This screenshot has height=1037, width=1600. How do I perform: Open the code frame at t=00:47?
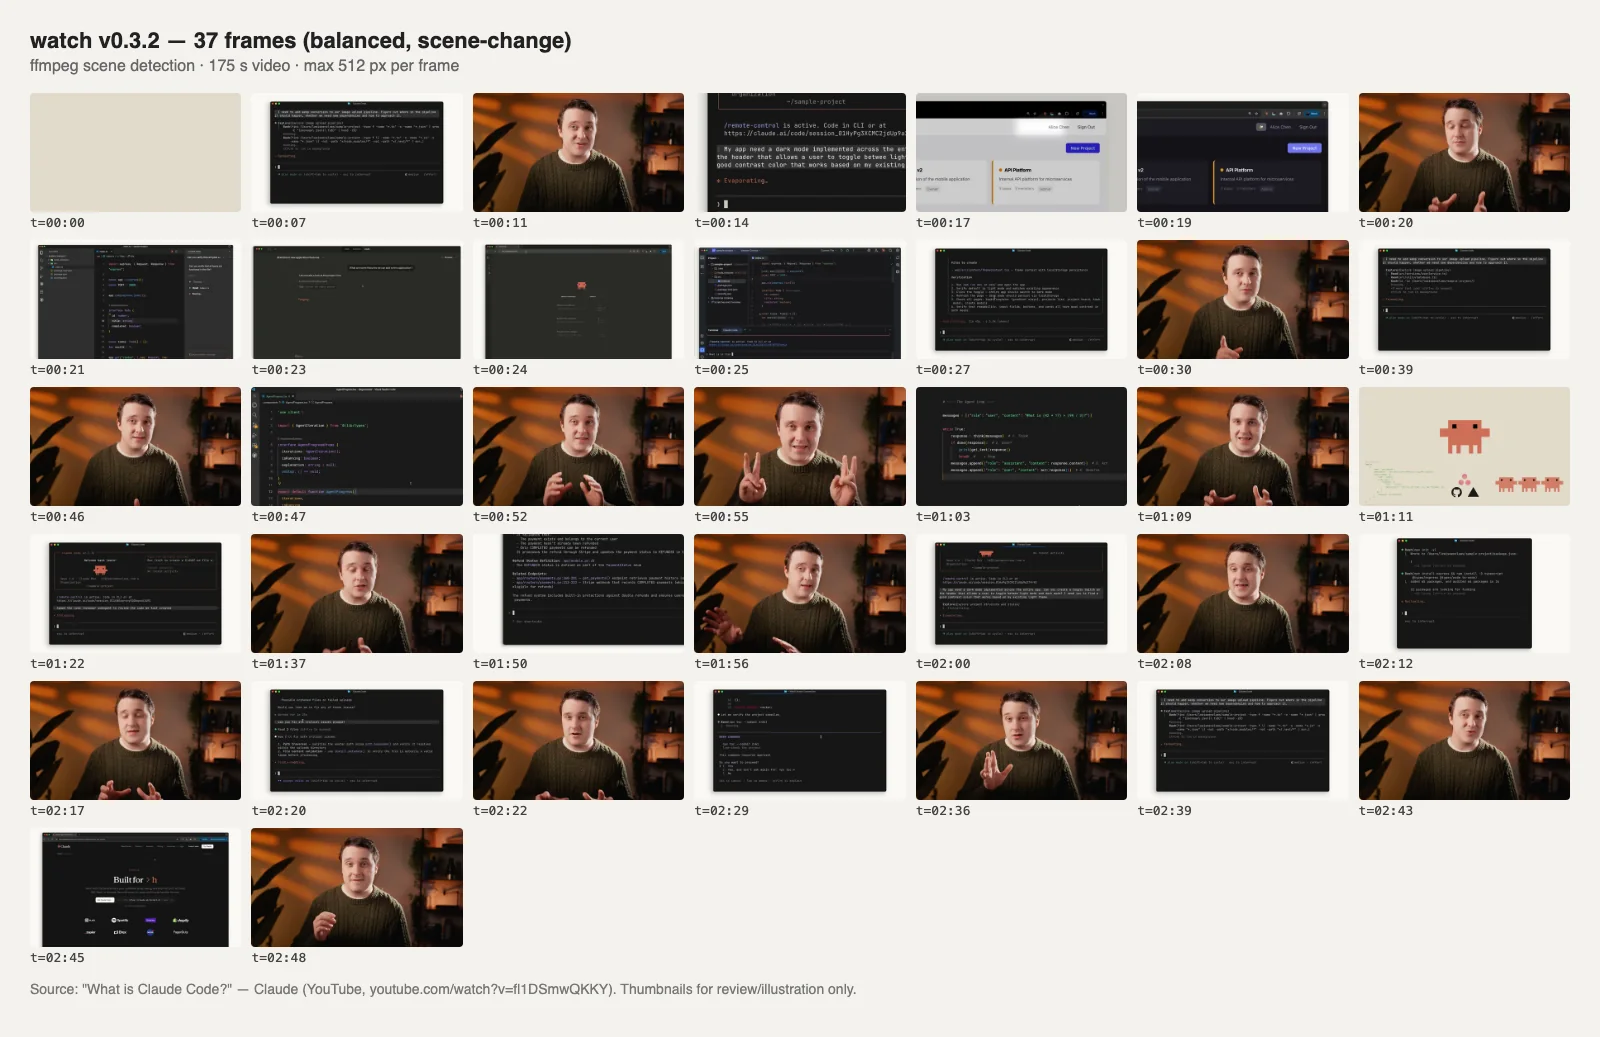click(357, 446)
